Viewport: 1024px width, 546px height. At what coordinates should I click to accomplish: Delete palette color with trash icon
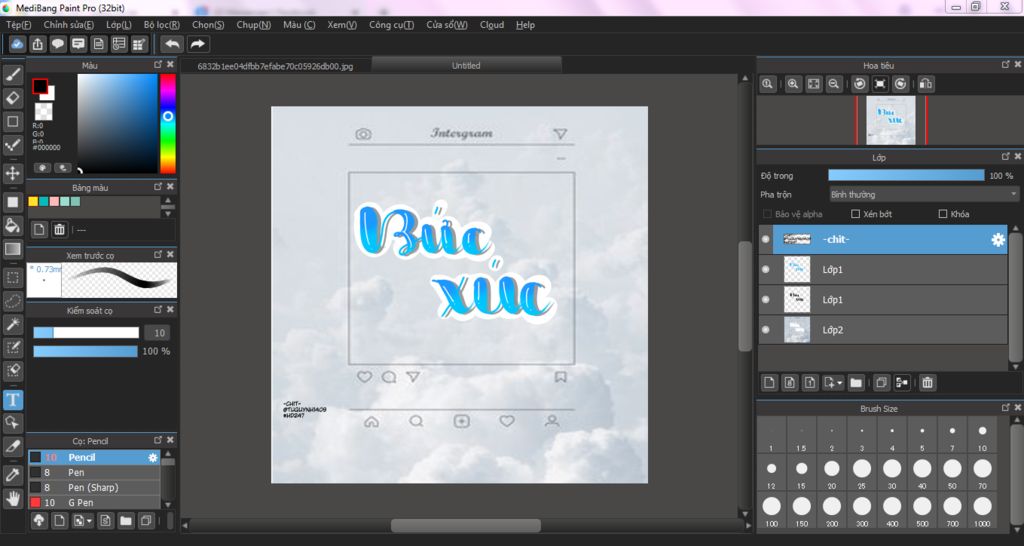(x=59, y=229)
